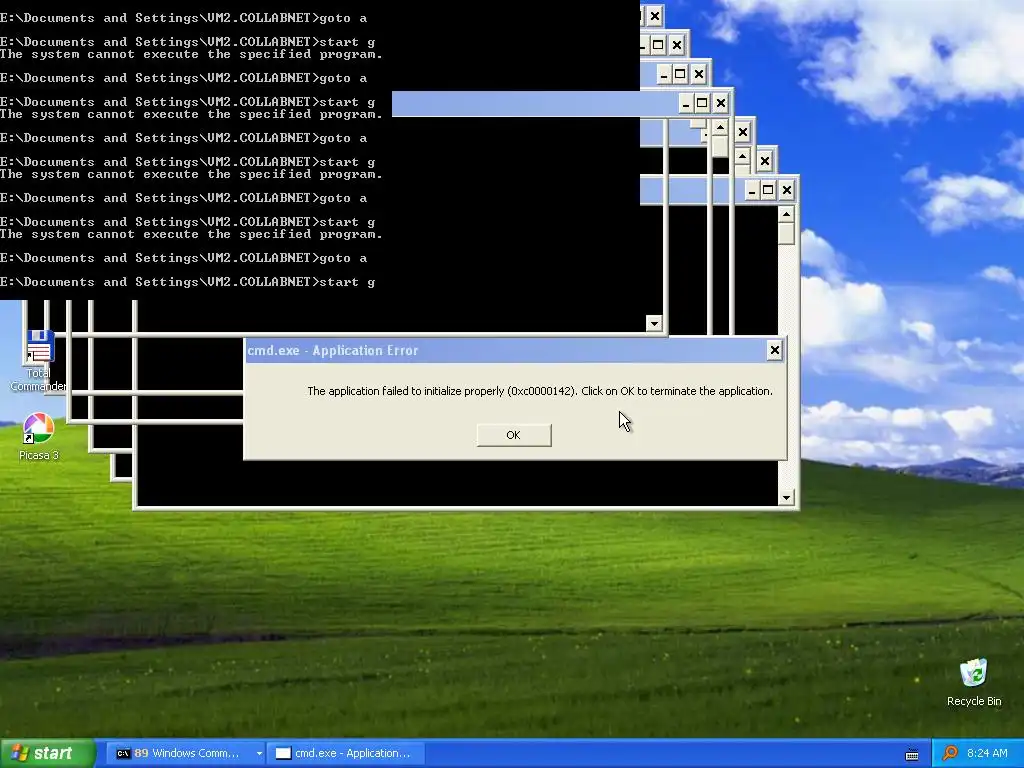This screenshot has width=1024, height=768.
Task: Minimize the largest command prompt window
Action: click(752, 190)
